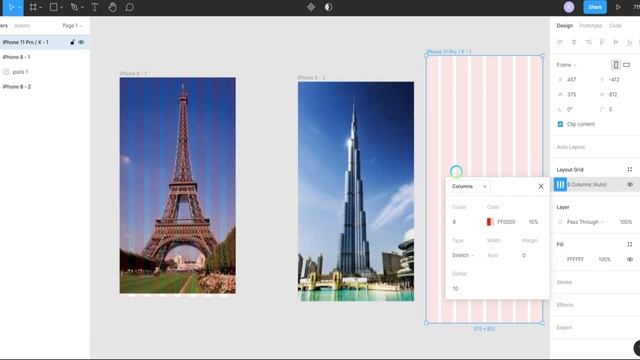
Task: Switch to the Code tab
Action: point(615,26)
